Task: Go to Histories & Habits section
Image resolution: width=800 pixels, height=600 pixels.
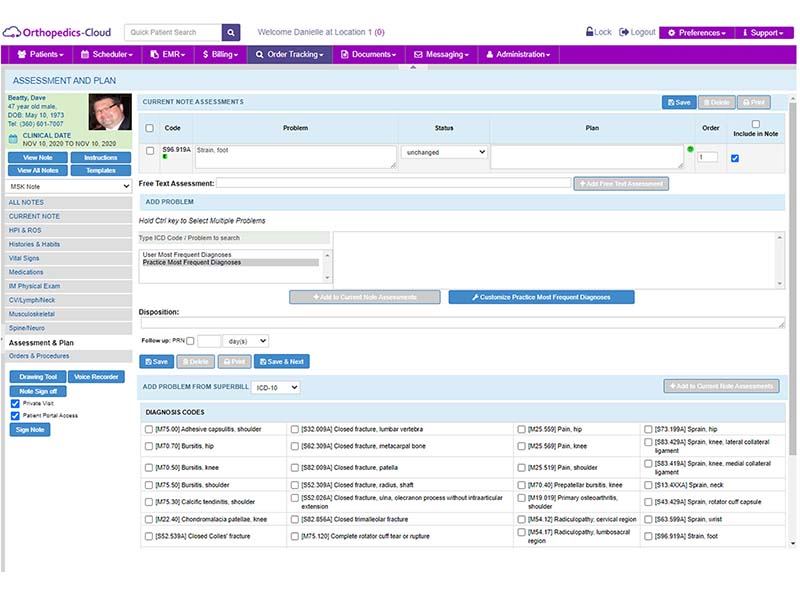Action: [69, 244]
